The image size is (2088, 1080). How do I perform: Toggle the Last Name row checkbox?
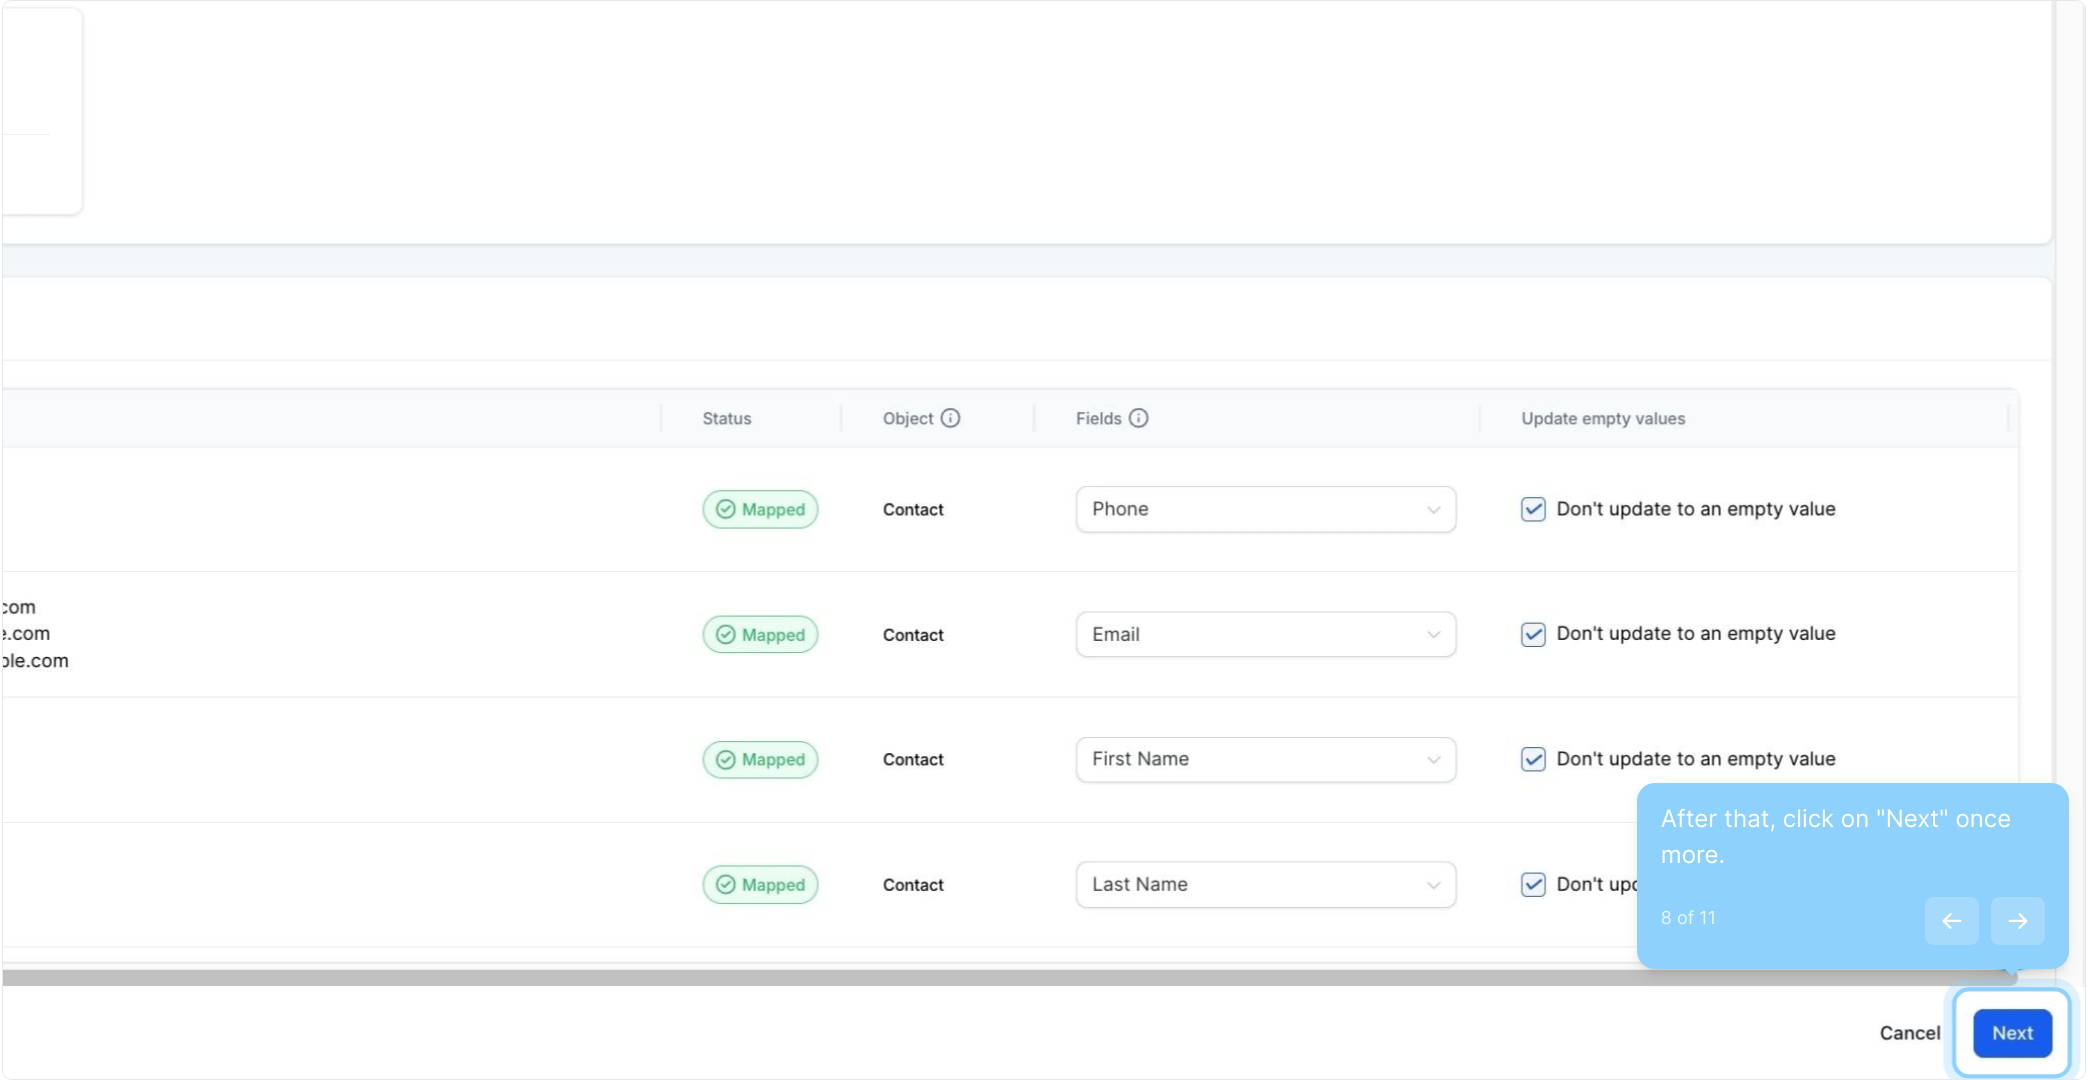pyautogui.click(x=1533, y=884)
